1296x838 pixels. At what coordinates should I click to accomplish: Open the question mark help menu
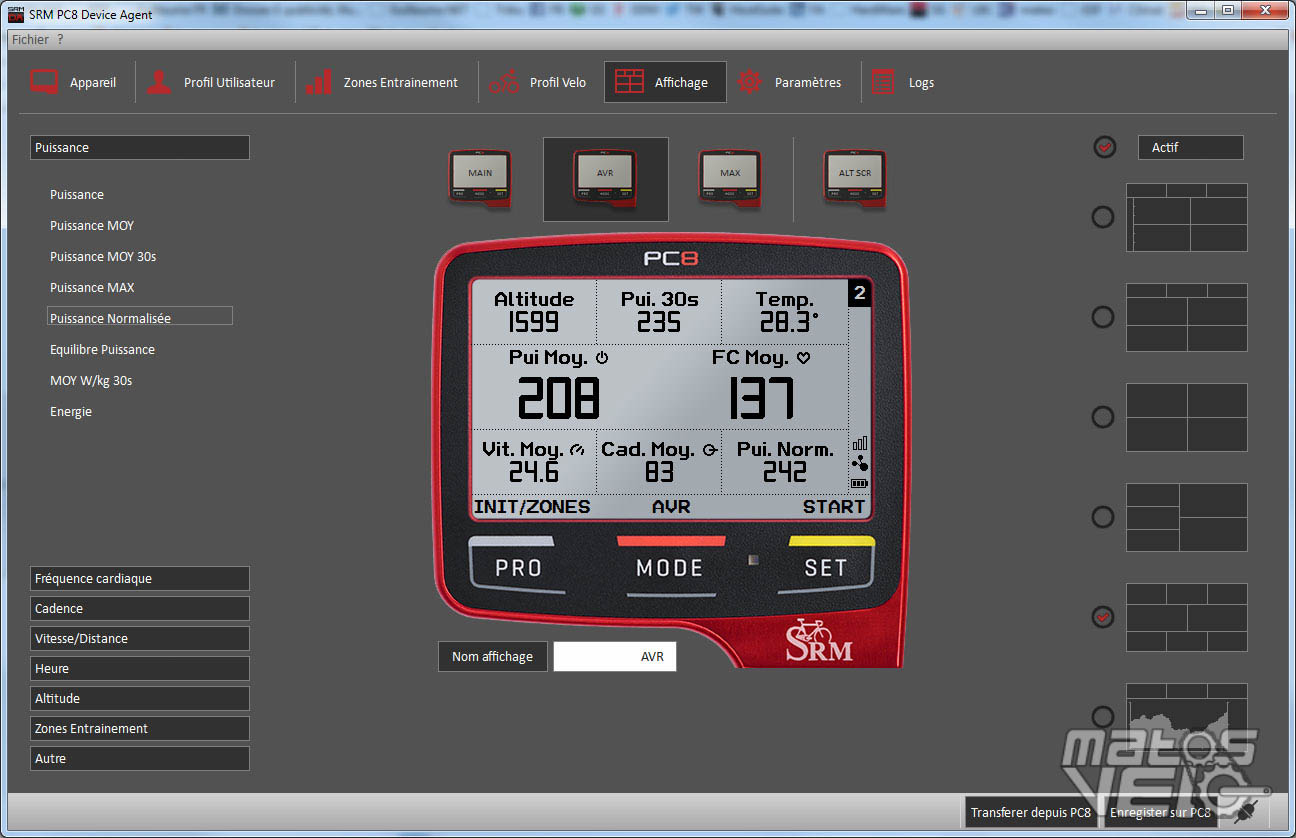pos(60,39)
